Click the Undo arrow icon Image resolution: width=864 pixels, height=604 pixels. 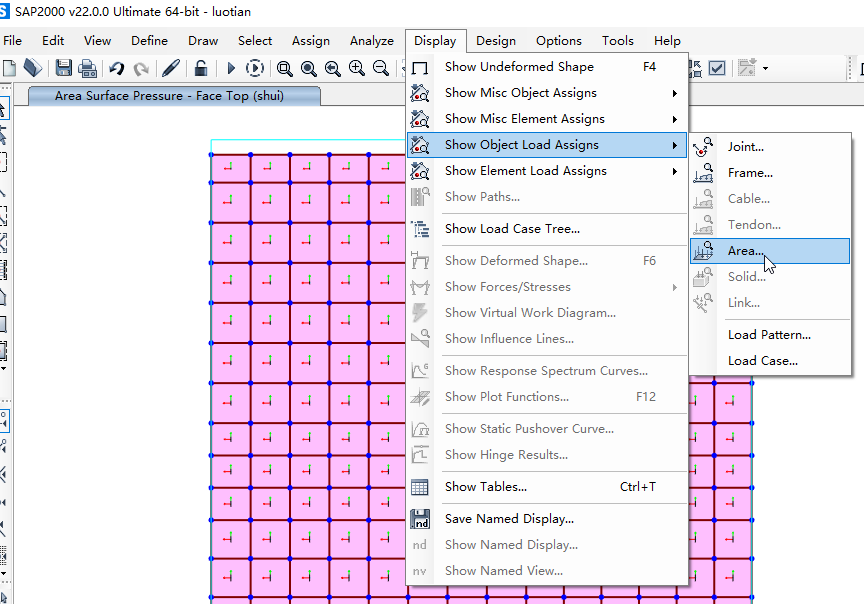click(117, 68)
